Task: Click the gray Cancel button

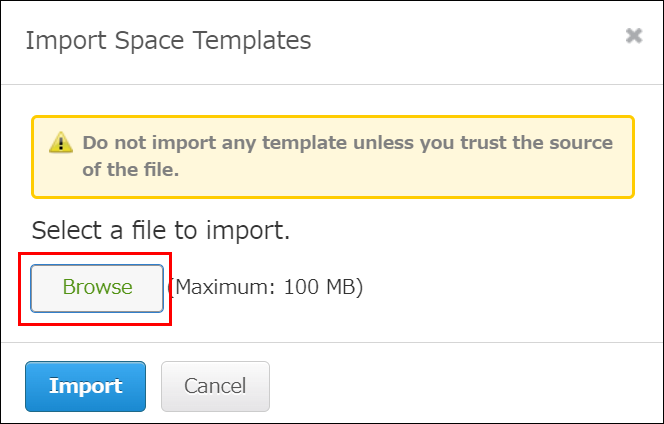Action: click(x=214, y=387)
